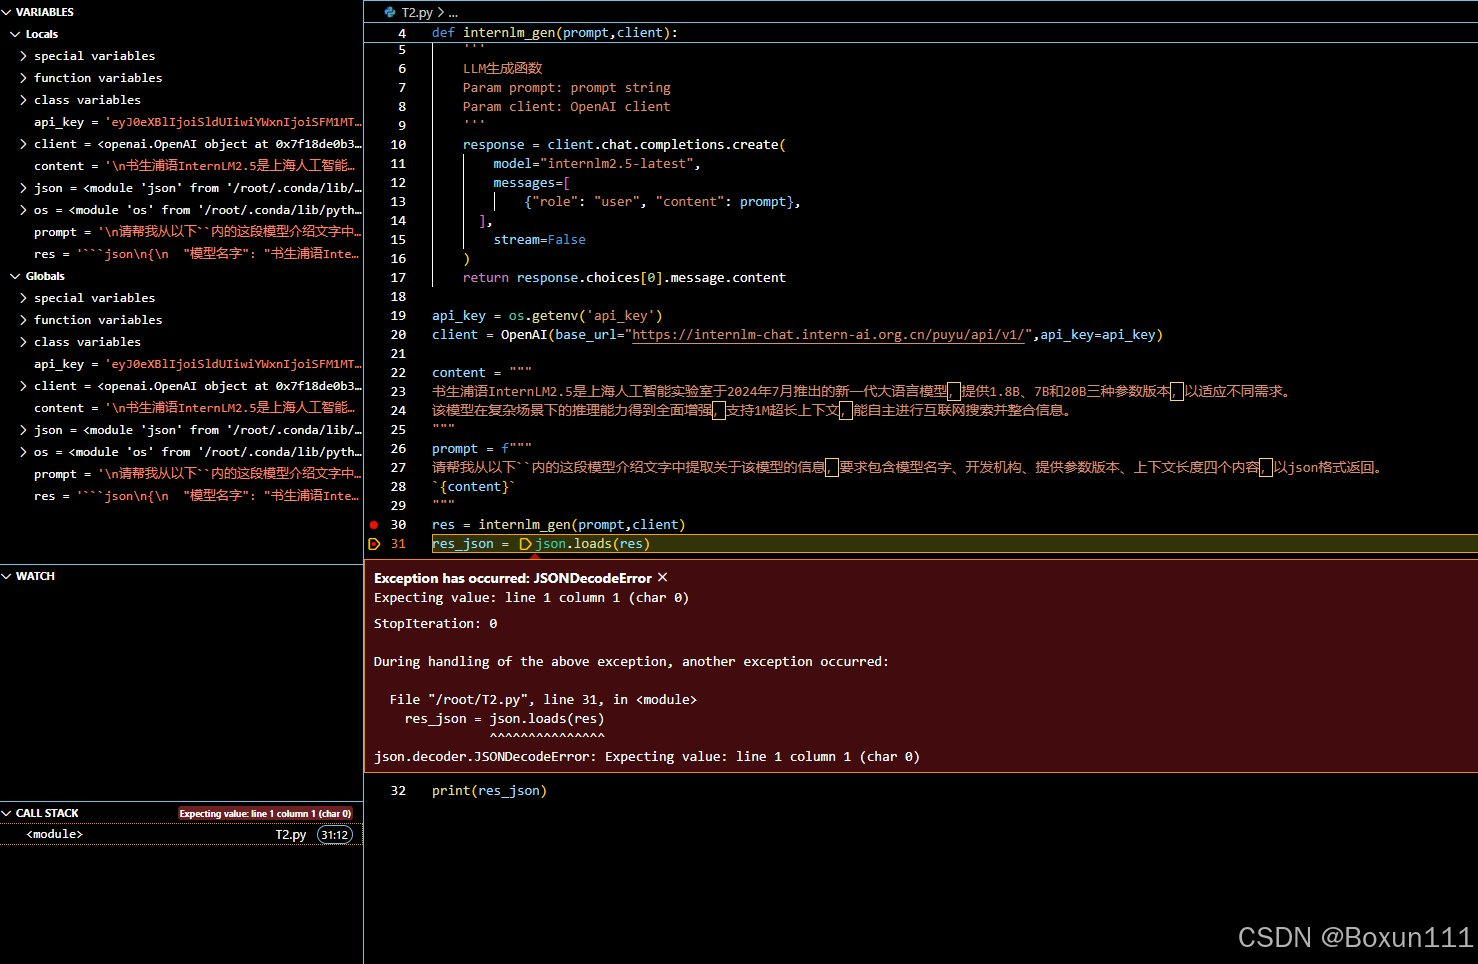Click the return response.choices line
The height and width of the screenshot is (964, 1478).
[x=624, y=278]
